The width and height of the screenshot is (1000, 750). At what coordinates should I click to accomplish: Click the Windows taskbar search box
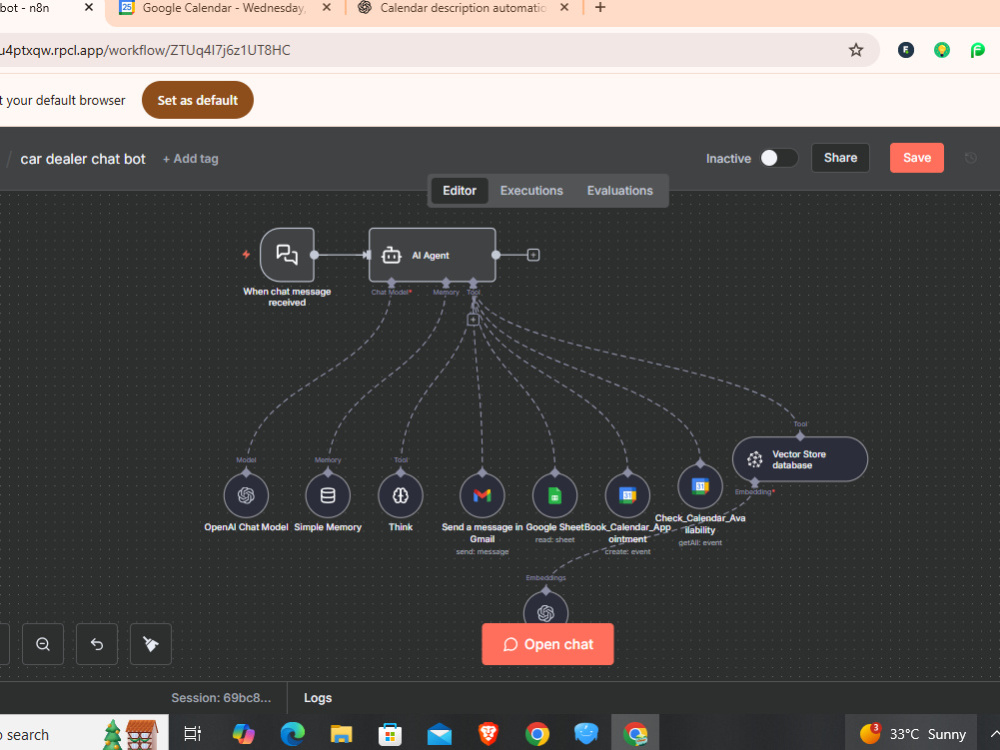click(x=84, y=734)
